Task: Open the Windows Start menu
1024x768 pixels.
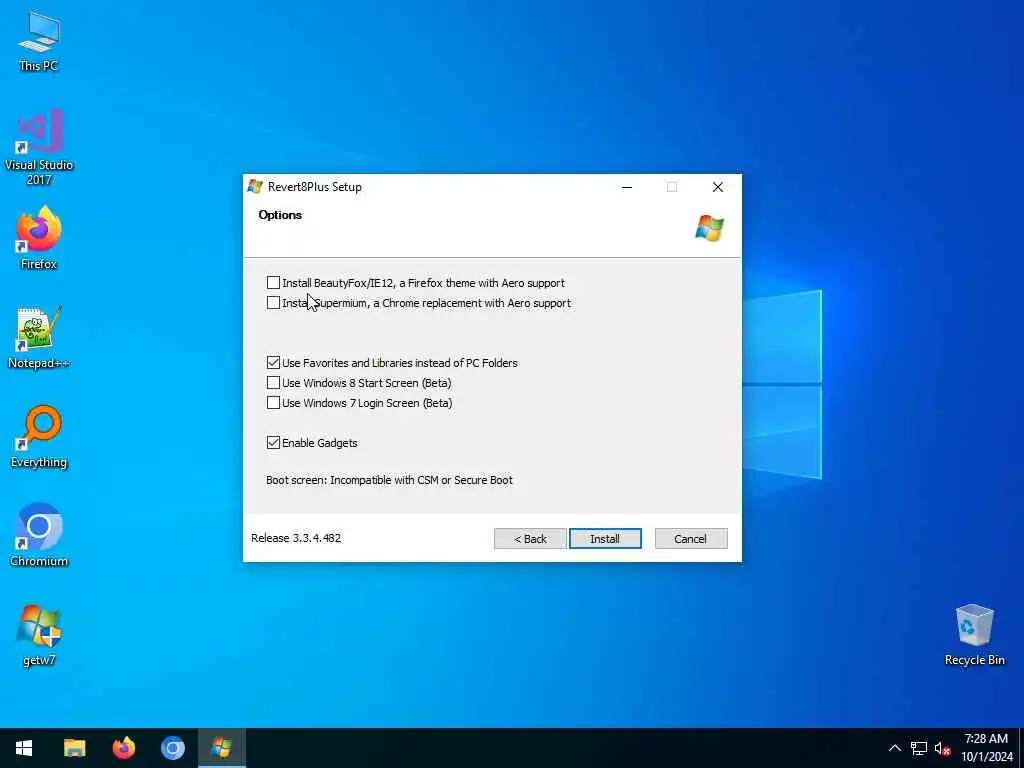Action: pos(24,748)
